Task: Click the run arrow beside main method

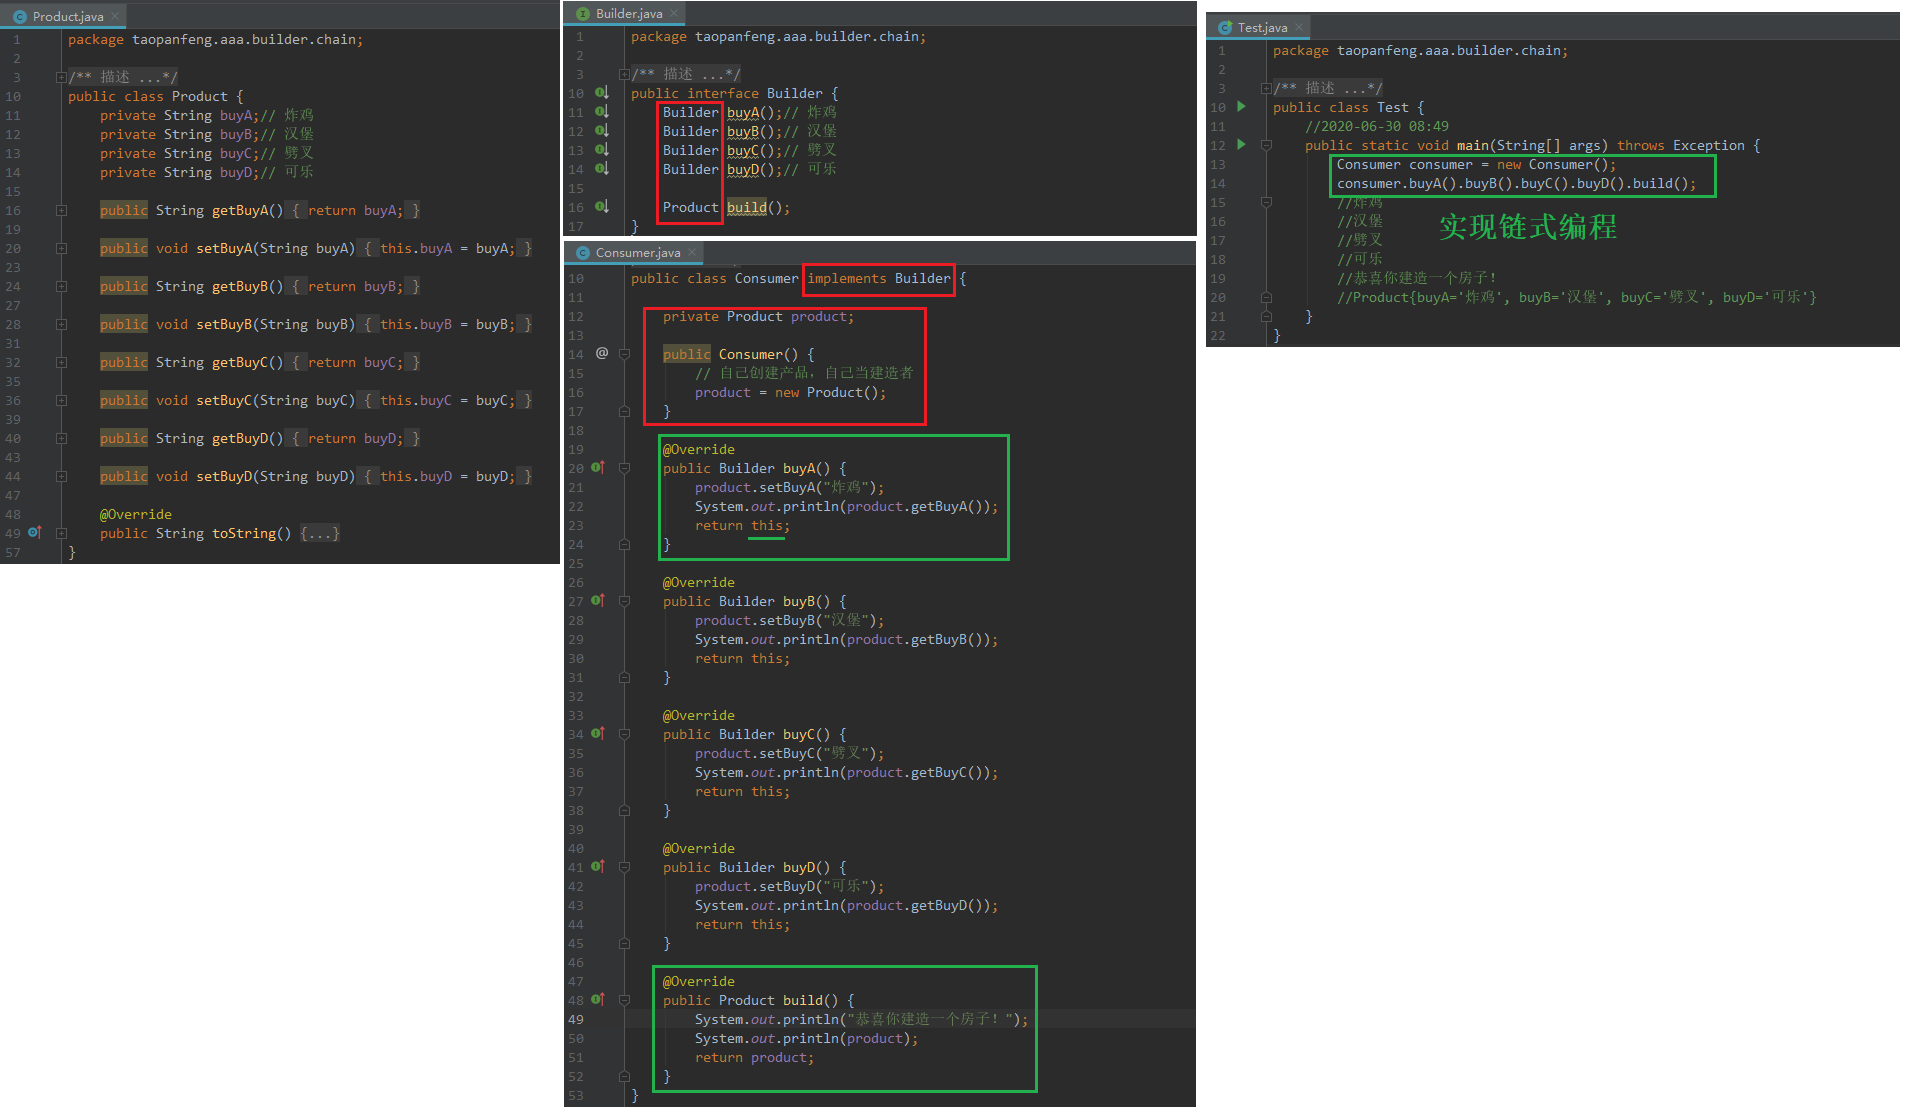Action: point(1241,144)
